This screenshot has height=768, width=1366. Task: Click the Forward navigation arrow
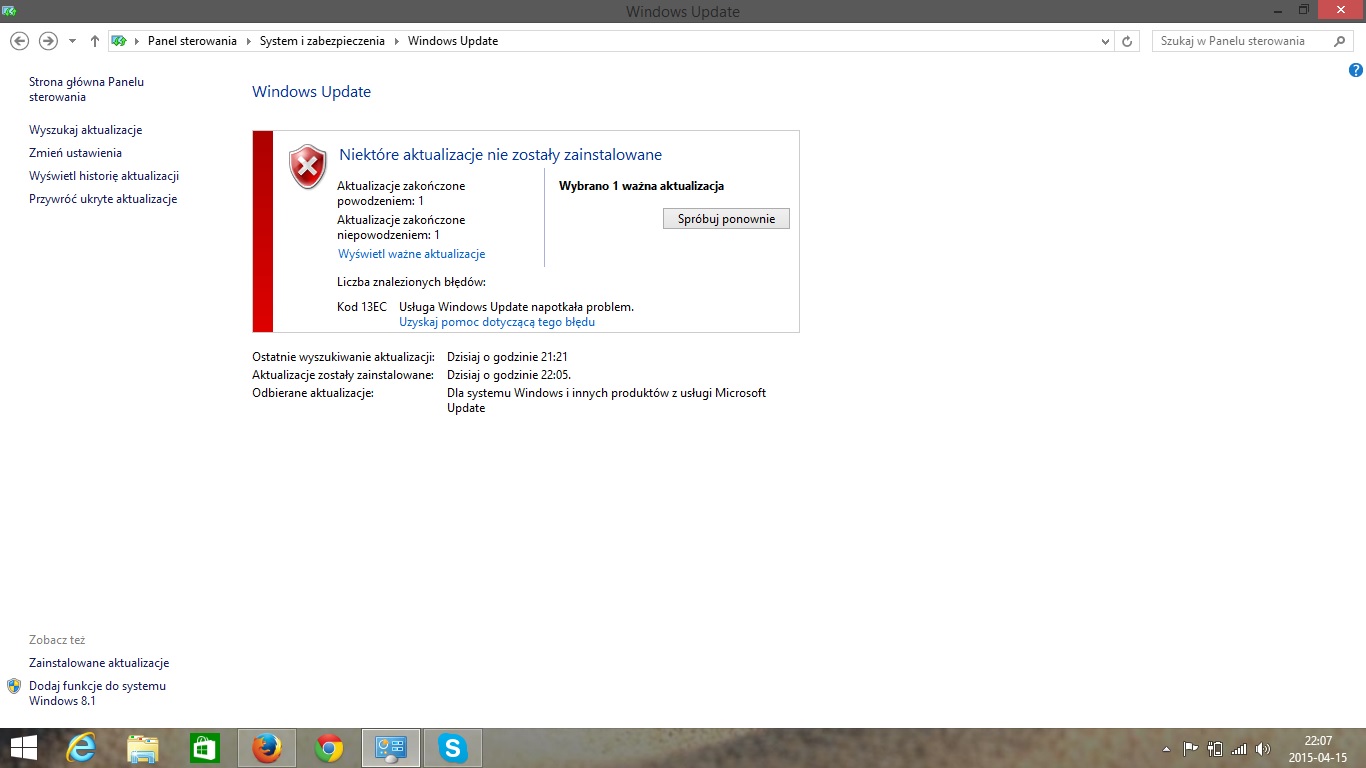(x=48, y=41)
